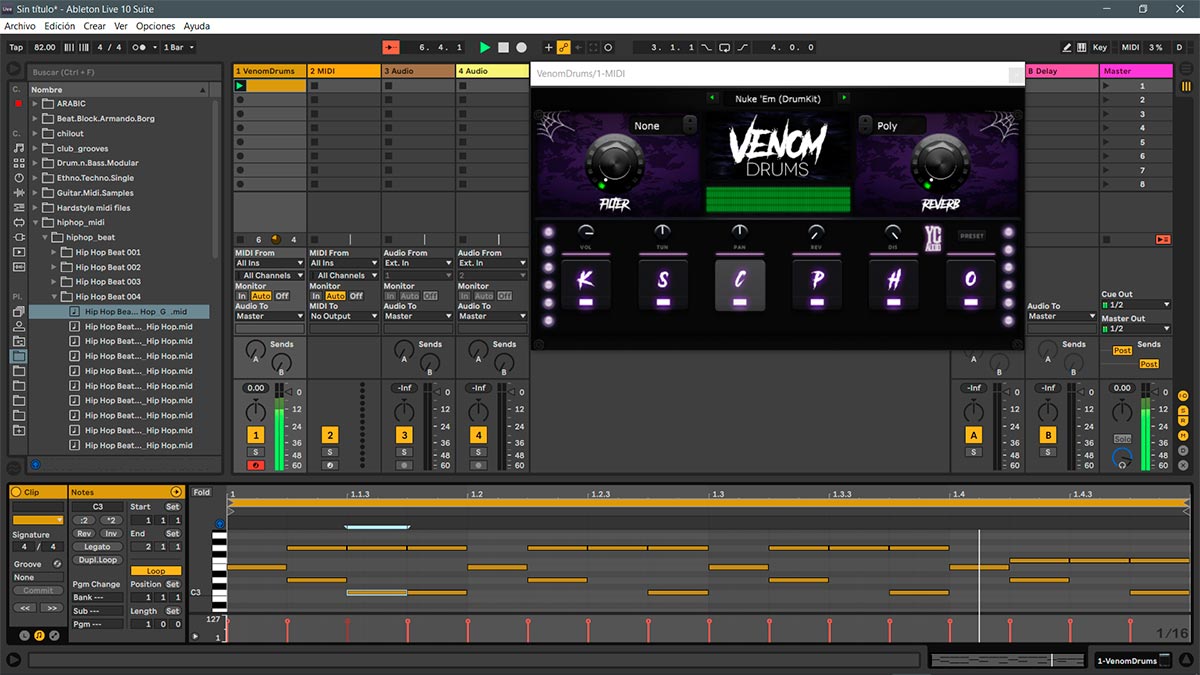
Task: Open MIDI map mode
Action: pyautogui.click(x=1130, y=47)
